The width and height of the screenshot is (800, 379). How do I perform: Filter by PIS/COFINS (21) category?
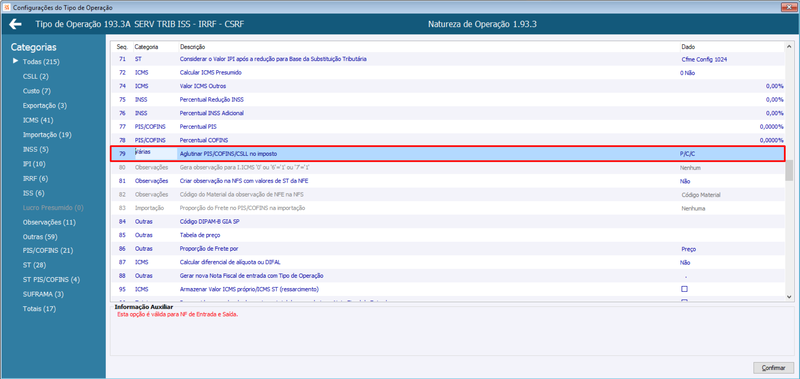(48, 250)
